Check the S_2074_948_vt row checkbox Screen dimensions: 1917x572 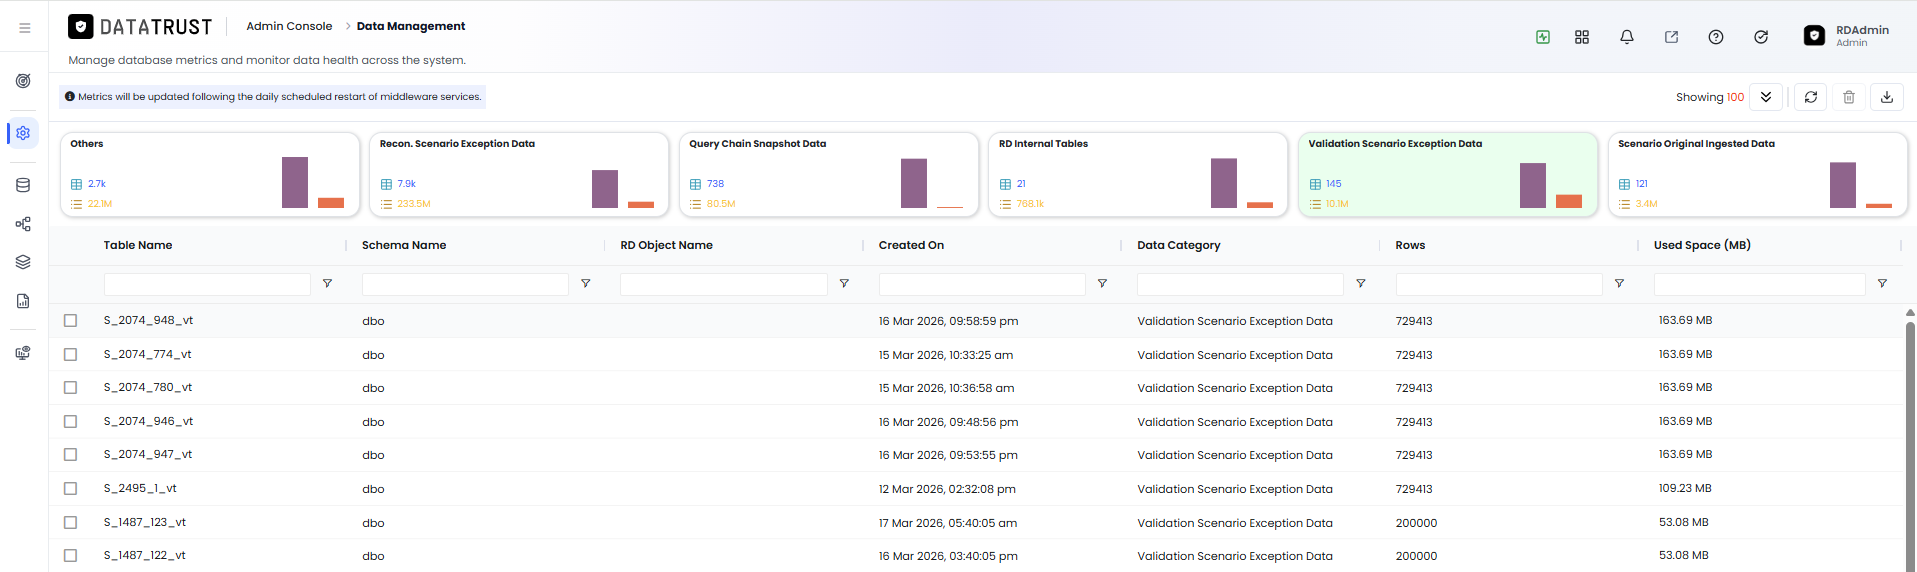pyautogui.click(x=70, y=321)
